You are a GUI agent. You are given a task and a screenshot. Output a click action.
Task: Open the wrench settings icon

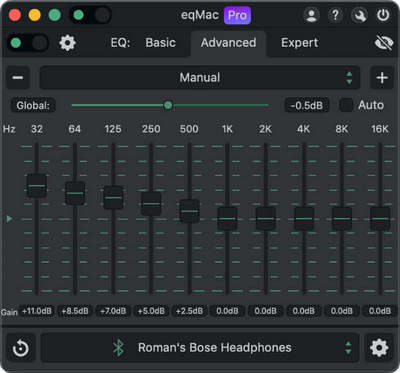359,15
